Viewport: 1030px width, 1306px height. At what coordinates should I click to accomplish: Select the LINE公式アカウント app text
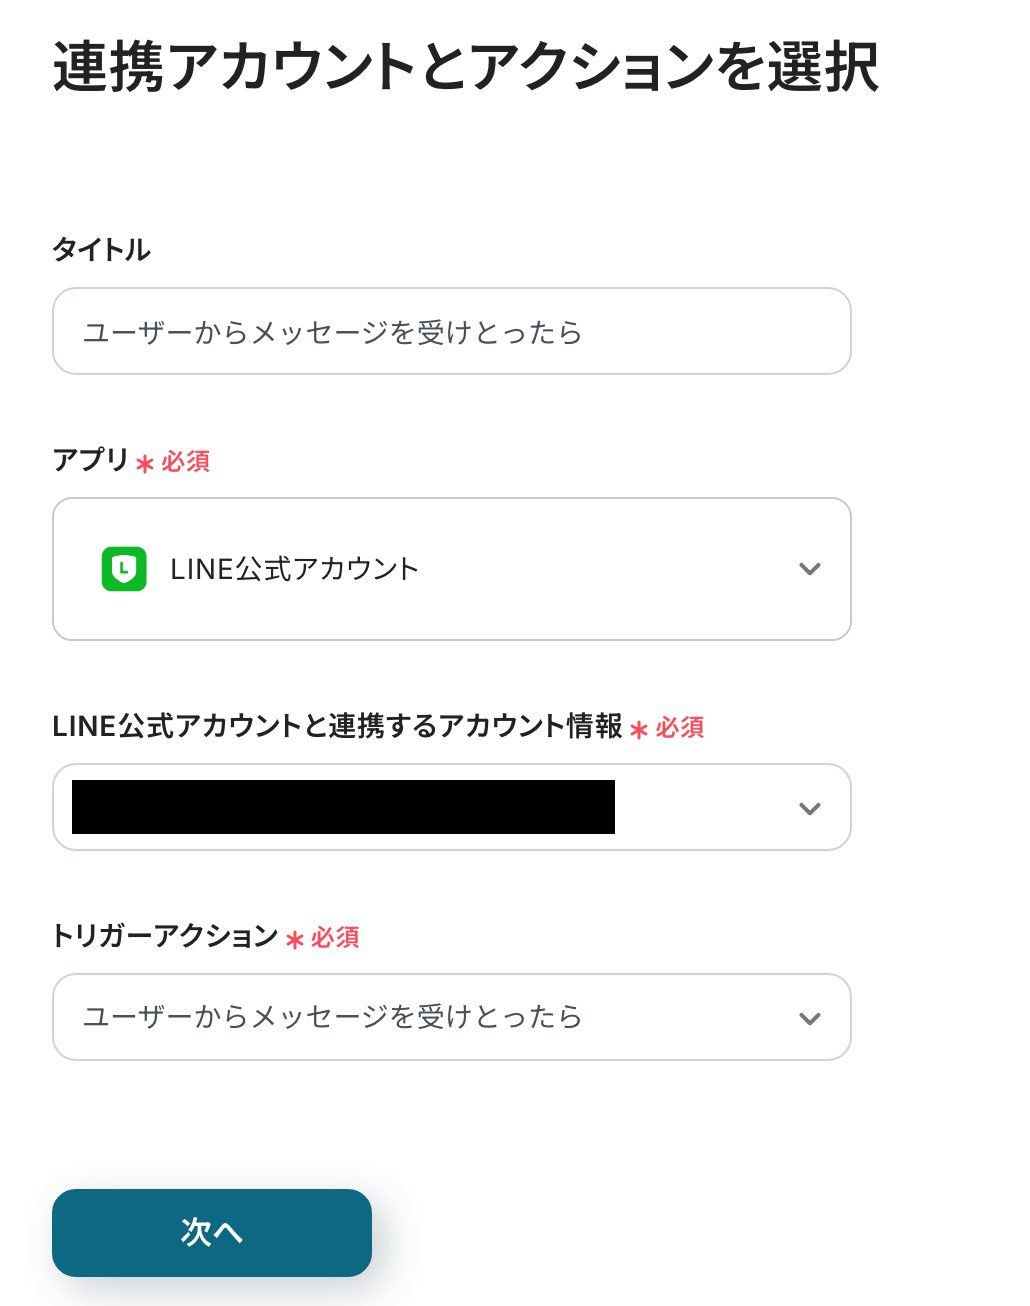pos(294,569)
